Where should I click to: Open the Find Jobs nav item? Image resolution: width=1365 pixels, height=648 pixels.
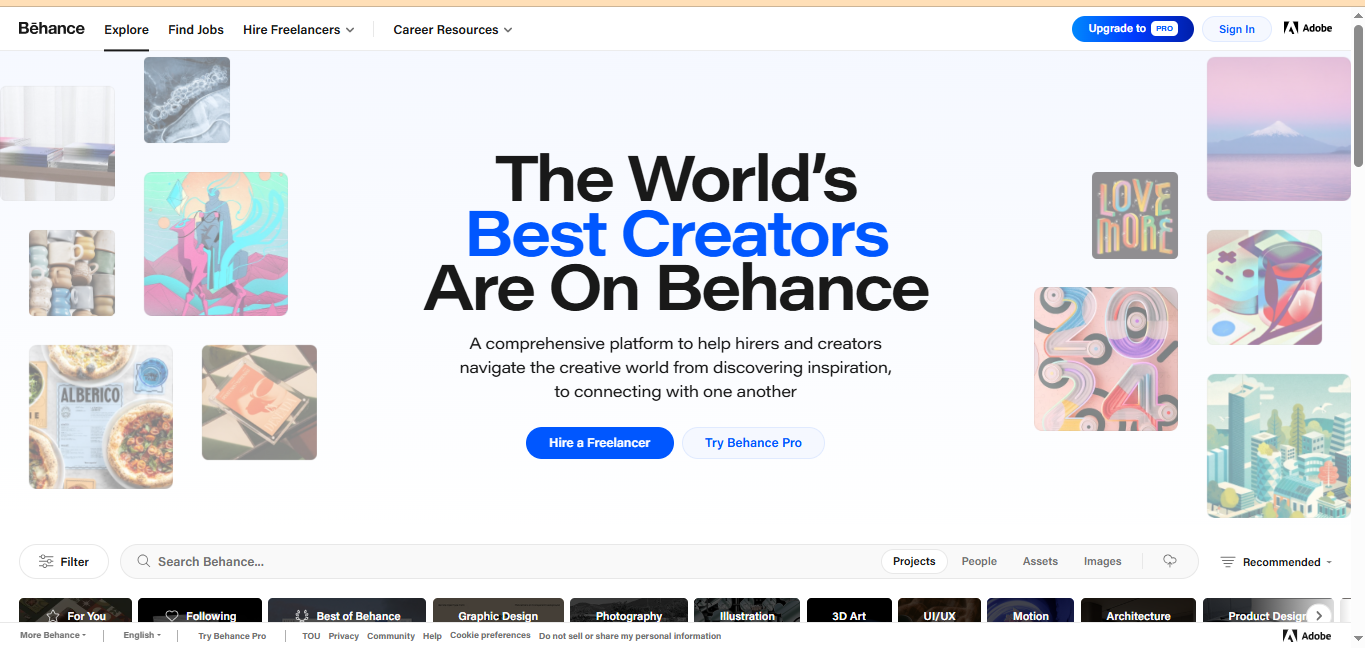coord(196,30)
